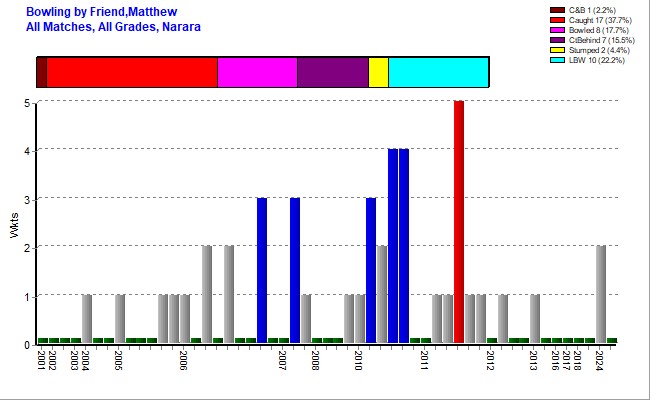Click the CtBehind purple legend swatch
This screenshot has width=650, height=400.
click(557, 40)
